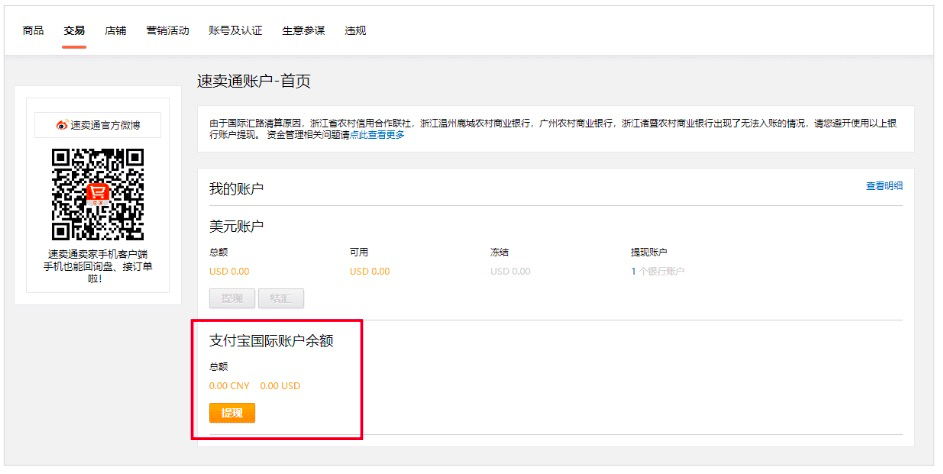Click orange 提现 button for Alipay balance
The height and width of the screenshot is (474, 943).
point(232,413)
